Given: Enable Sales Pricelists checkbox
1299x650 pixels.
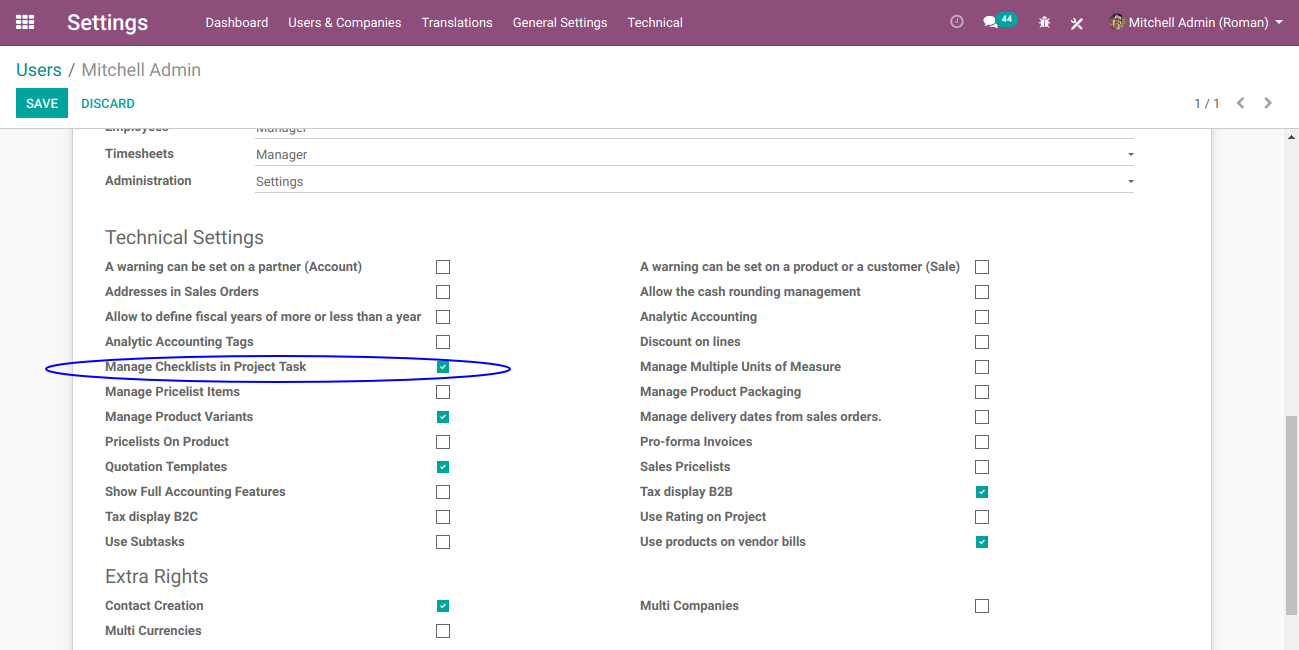Looking at the screenshot, I should [982, 467].
